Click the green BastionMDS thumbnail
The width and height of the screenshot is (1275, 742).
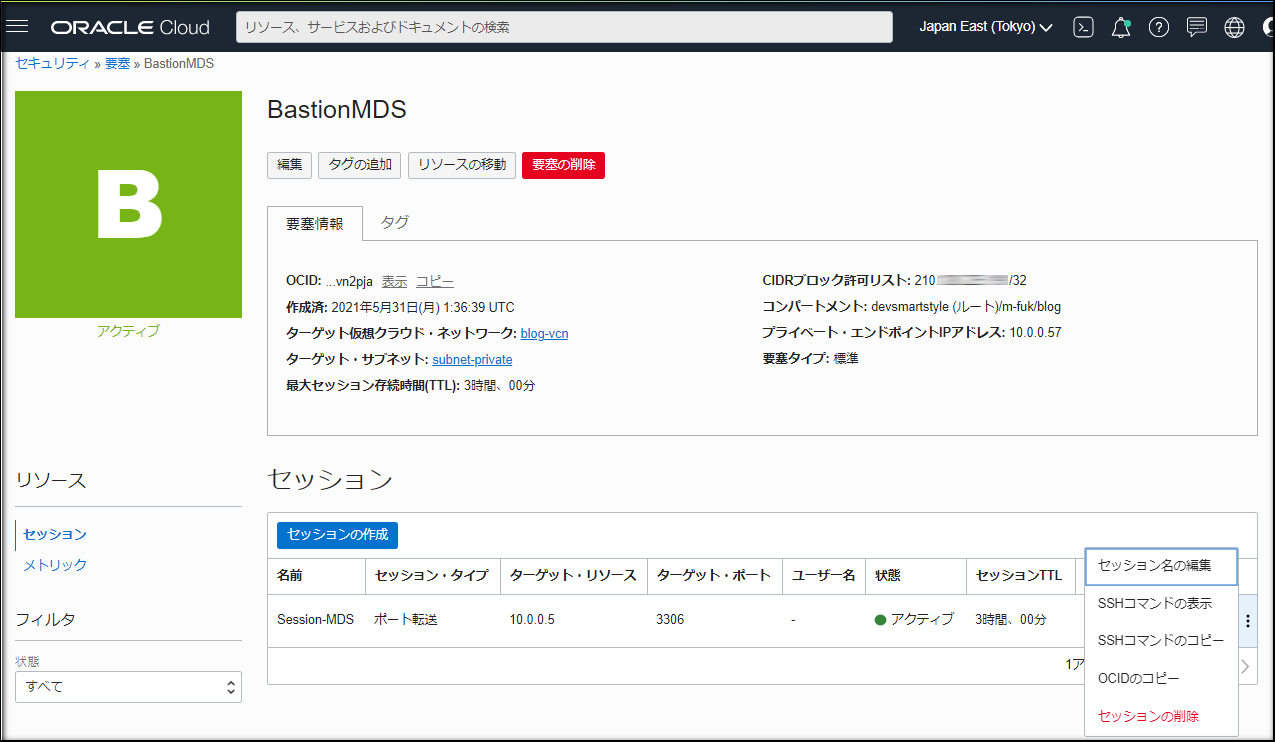pyautogui.click(x=129, y=204)
